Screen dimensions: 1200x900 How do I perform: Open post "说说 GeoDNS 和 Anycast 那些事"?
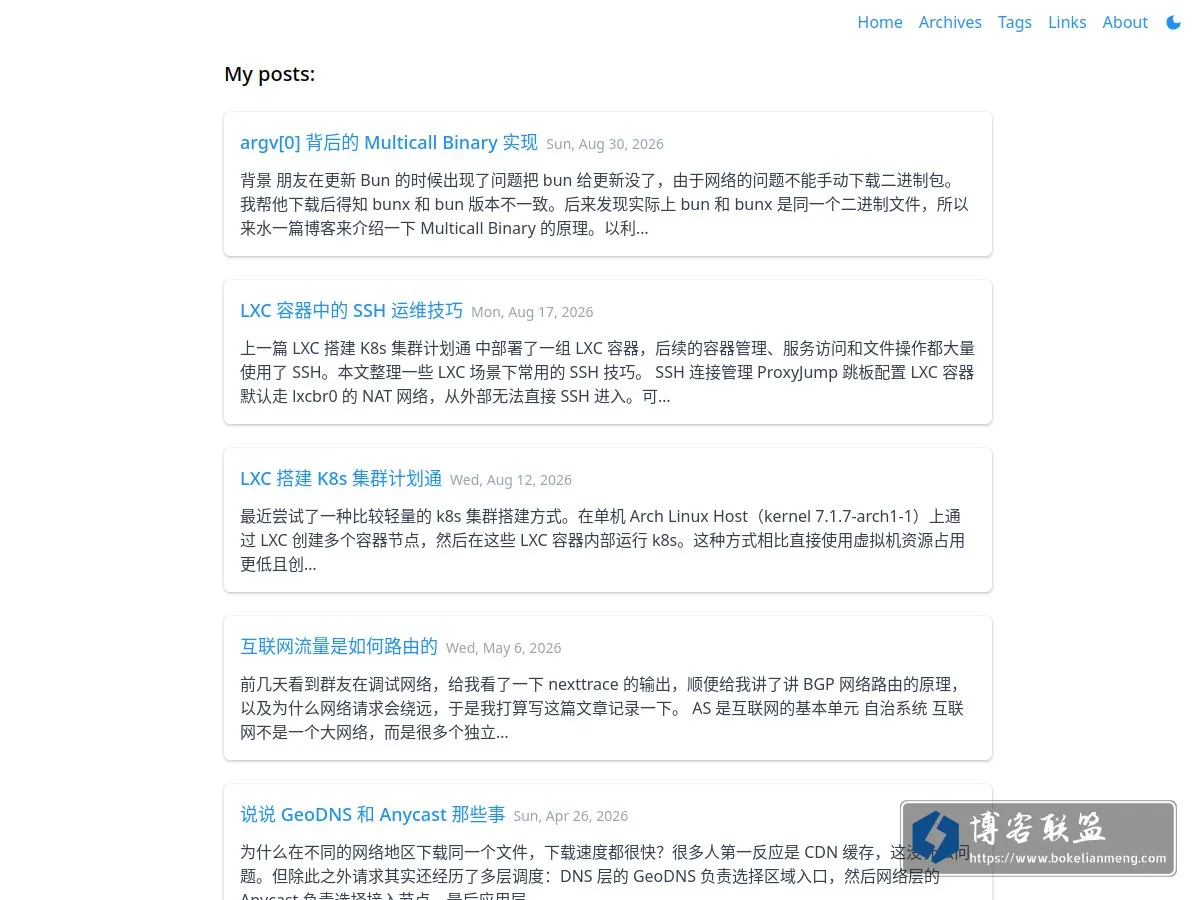[373, 814]
